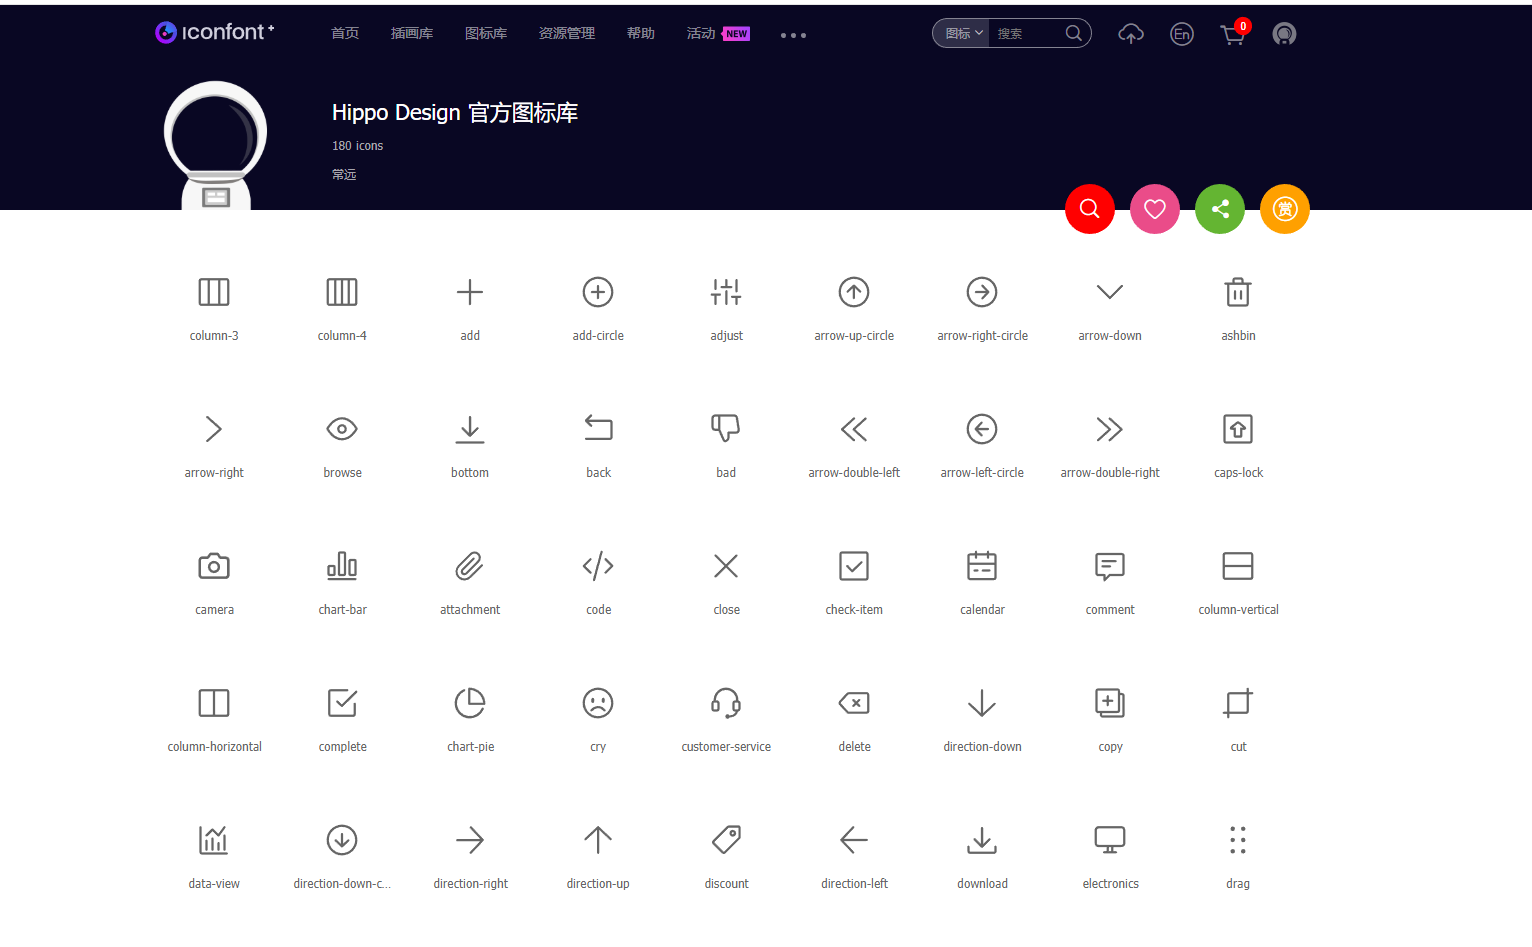Image resolution: width=1532 pixels, height=947 pixels.
Task: Open the 资源管理 menu
Action: click(x=567, y=34)
